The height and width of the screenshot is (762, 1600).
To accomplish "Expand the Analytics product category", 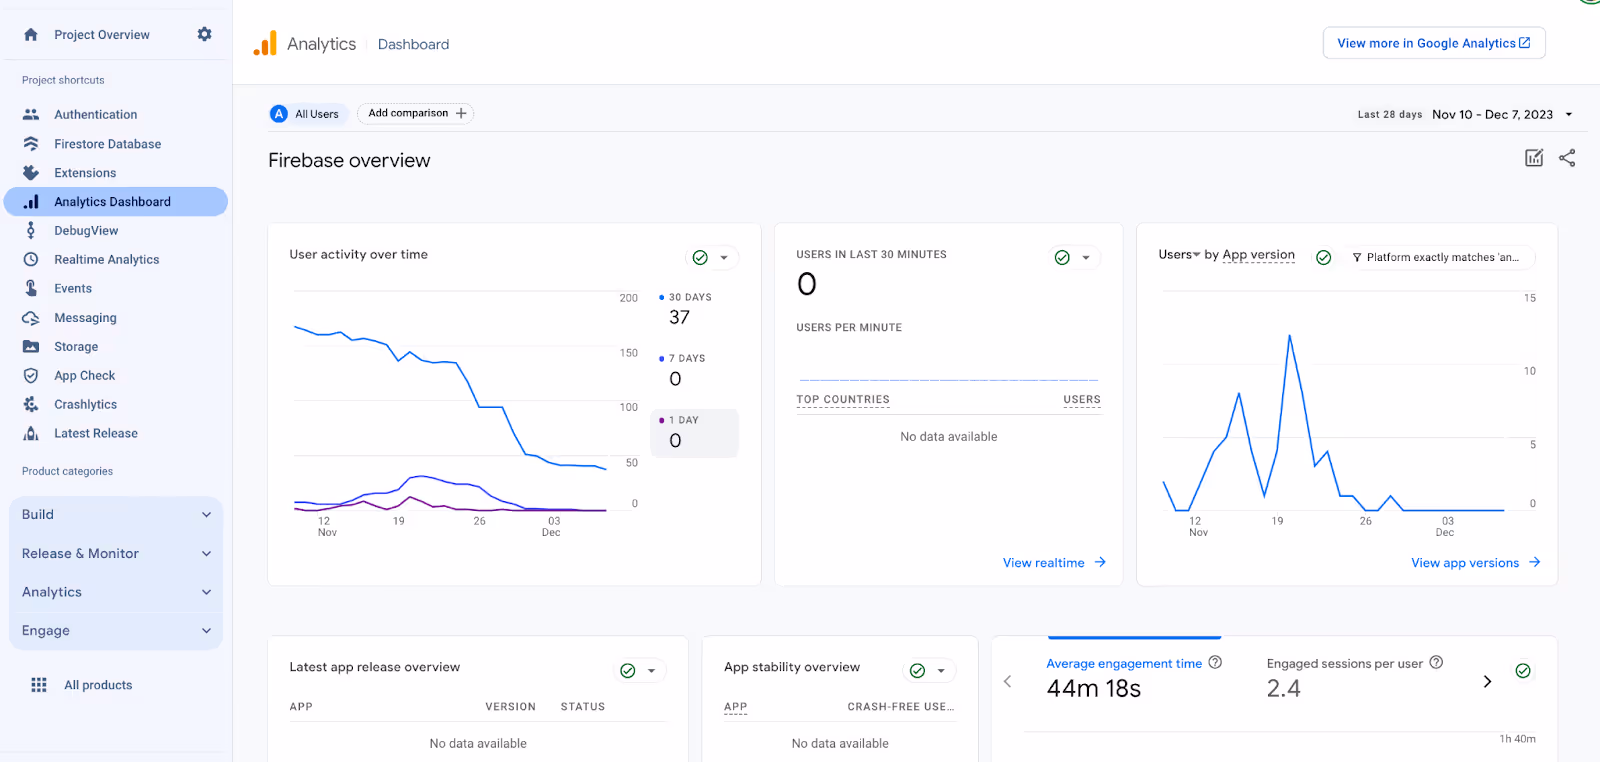I will 116,592.
